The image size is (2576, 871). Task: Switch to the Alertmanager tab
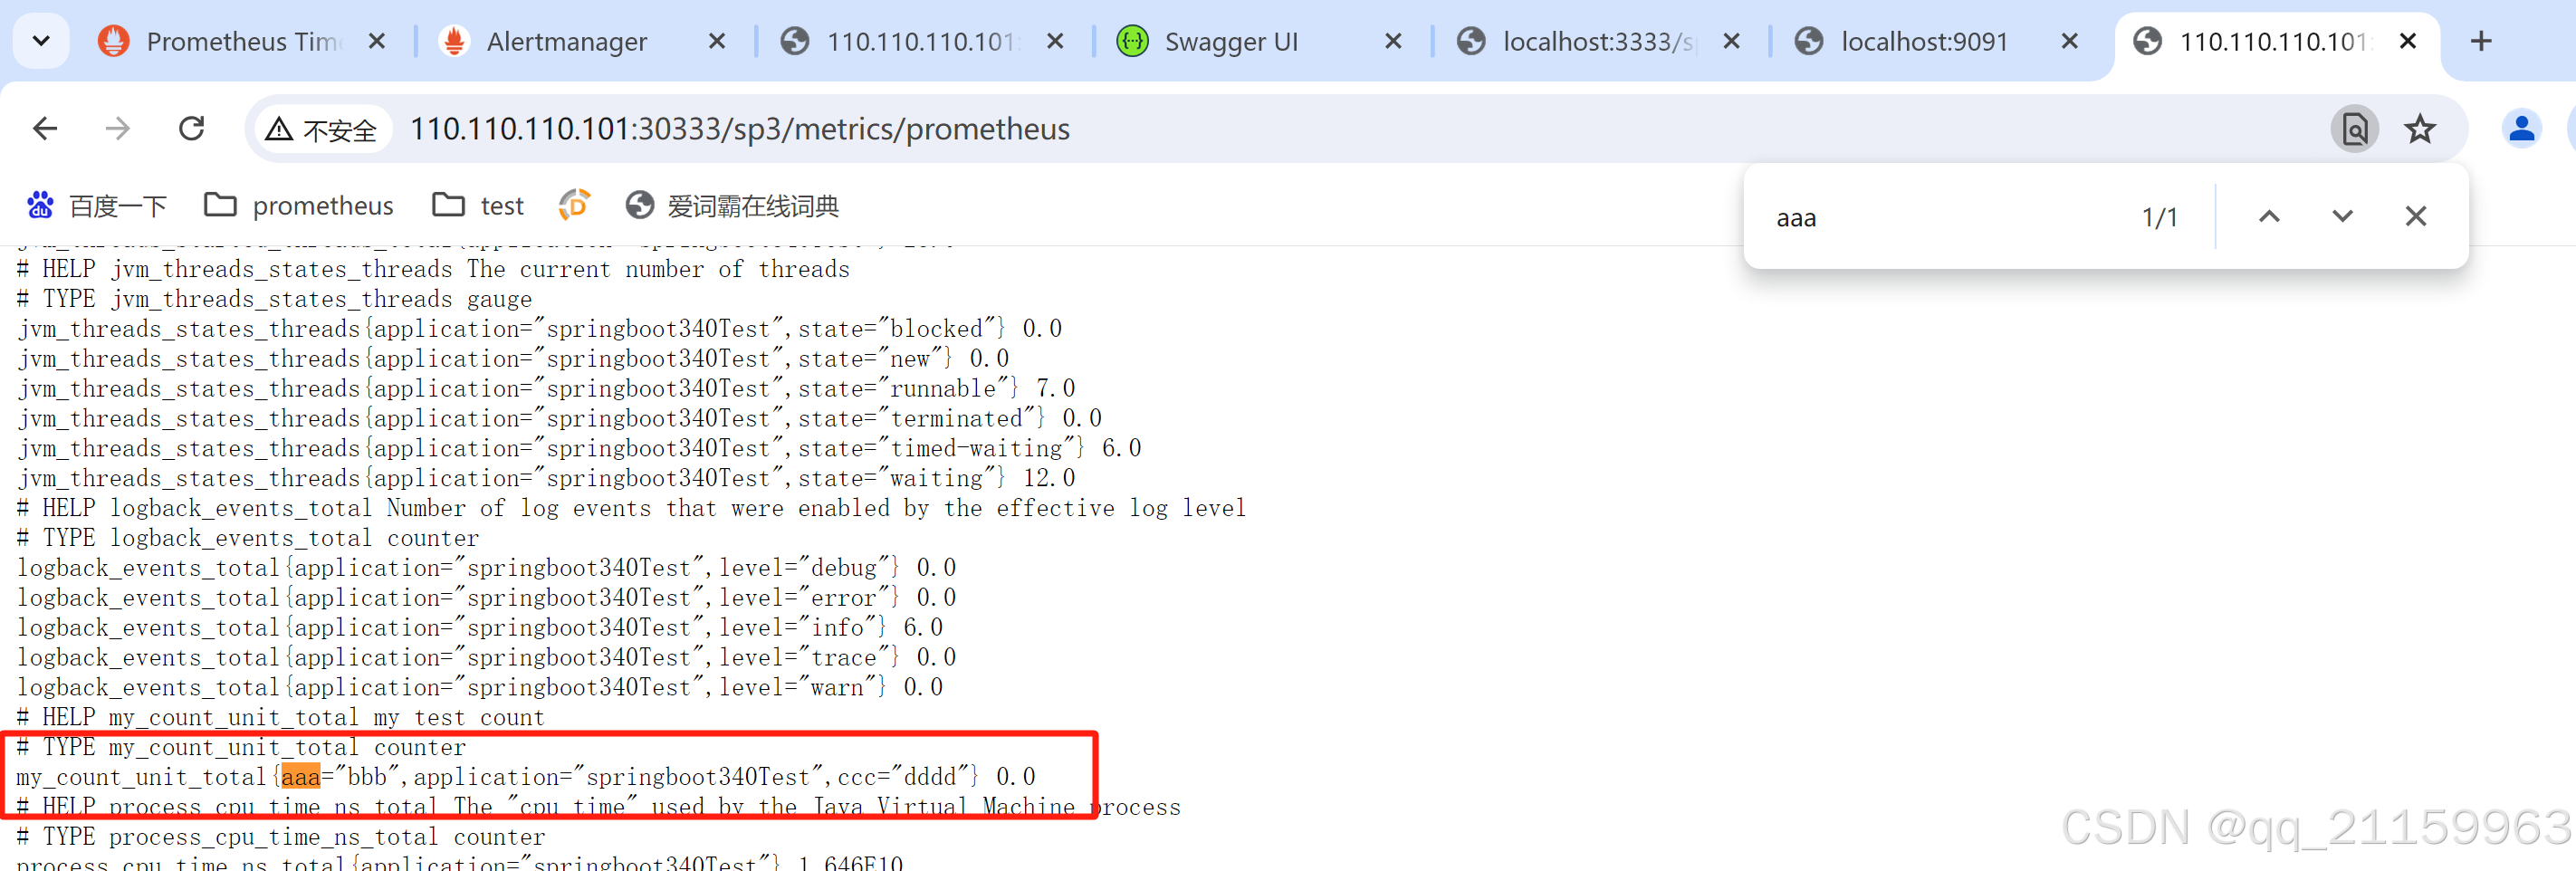pos(566,41)
